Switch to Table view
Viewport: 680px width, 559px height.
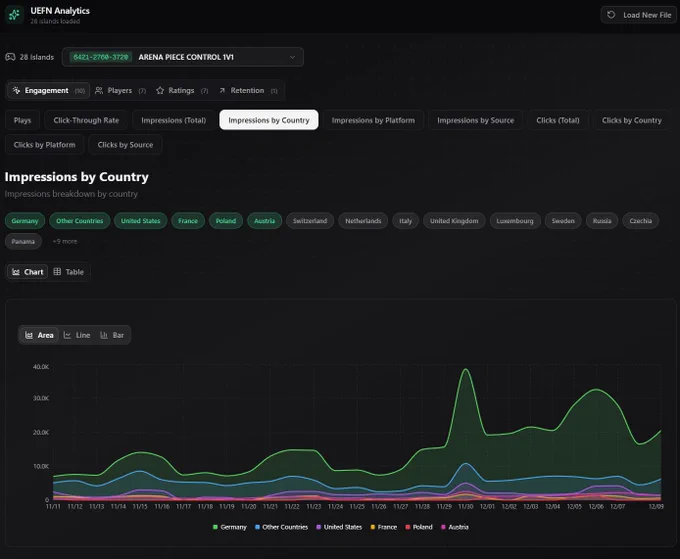(69, 272)
